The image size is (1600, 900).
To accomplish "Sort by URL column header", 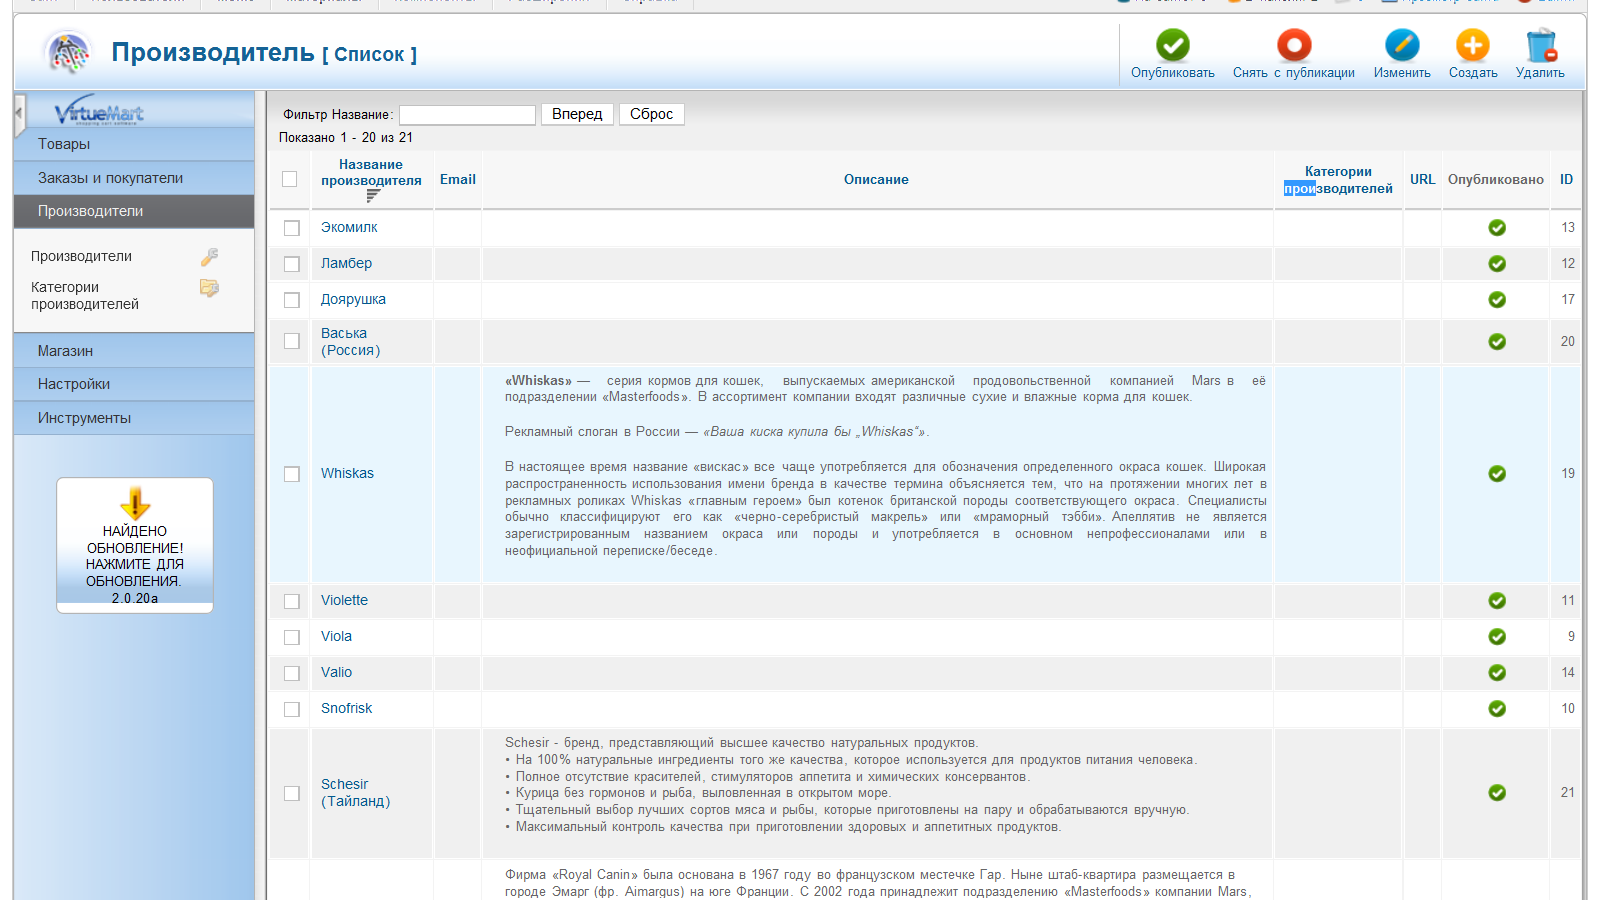I will pyautogui.click(x=1422, y=179).
